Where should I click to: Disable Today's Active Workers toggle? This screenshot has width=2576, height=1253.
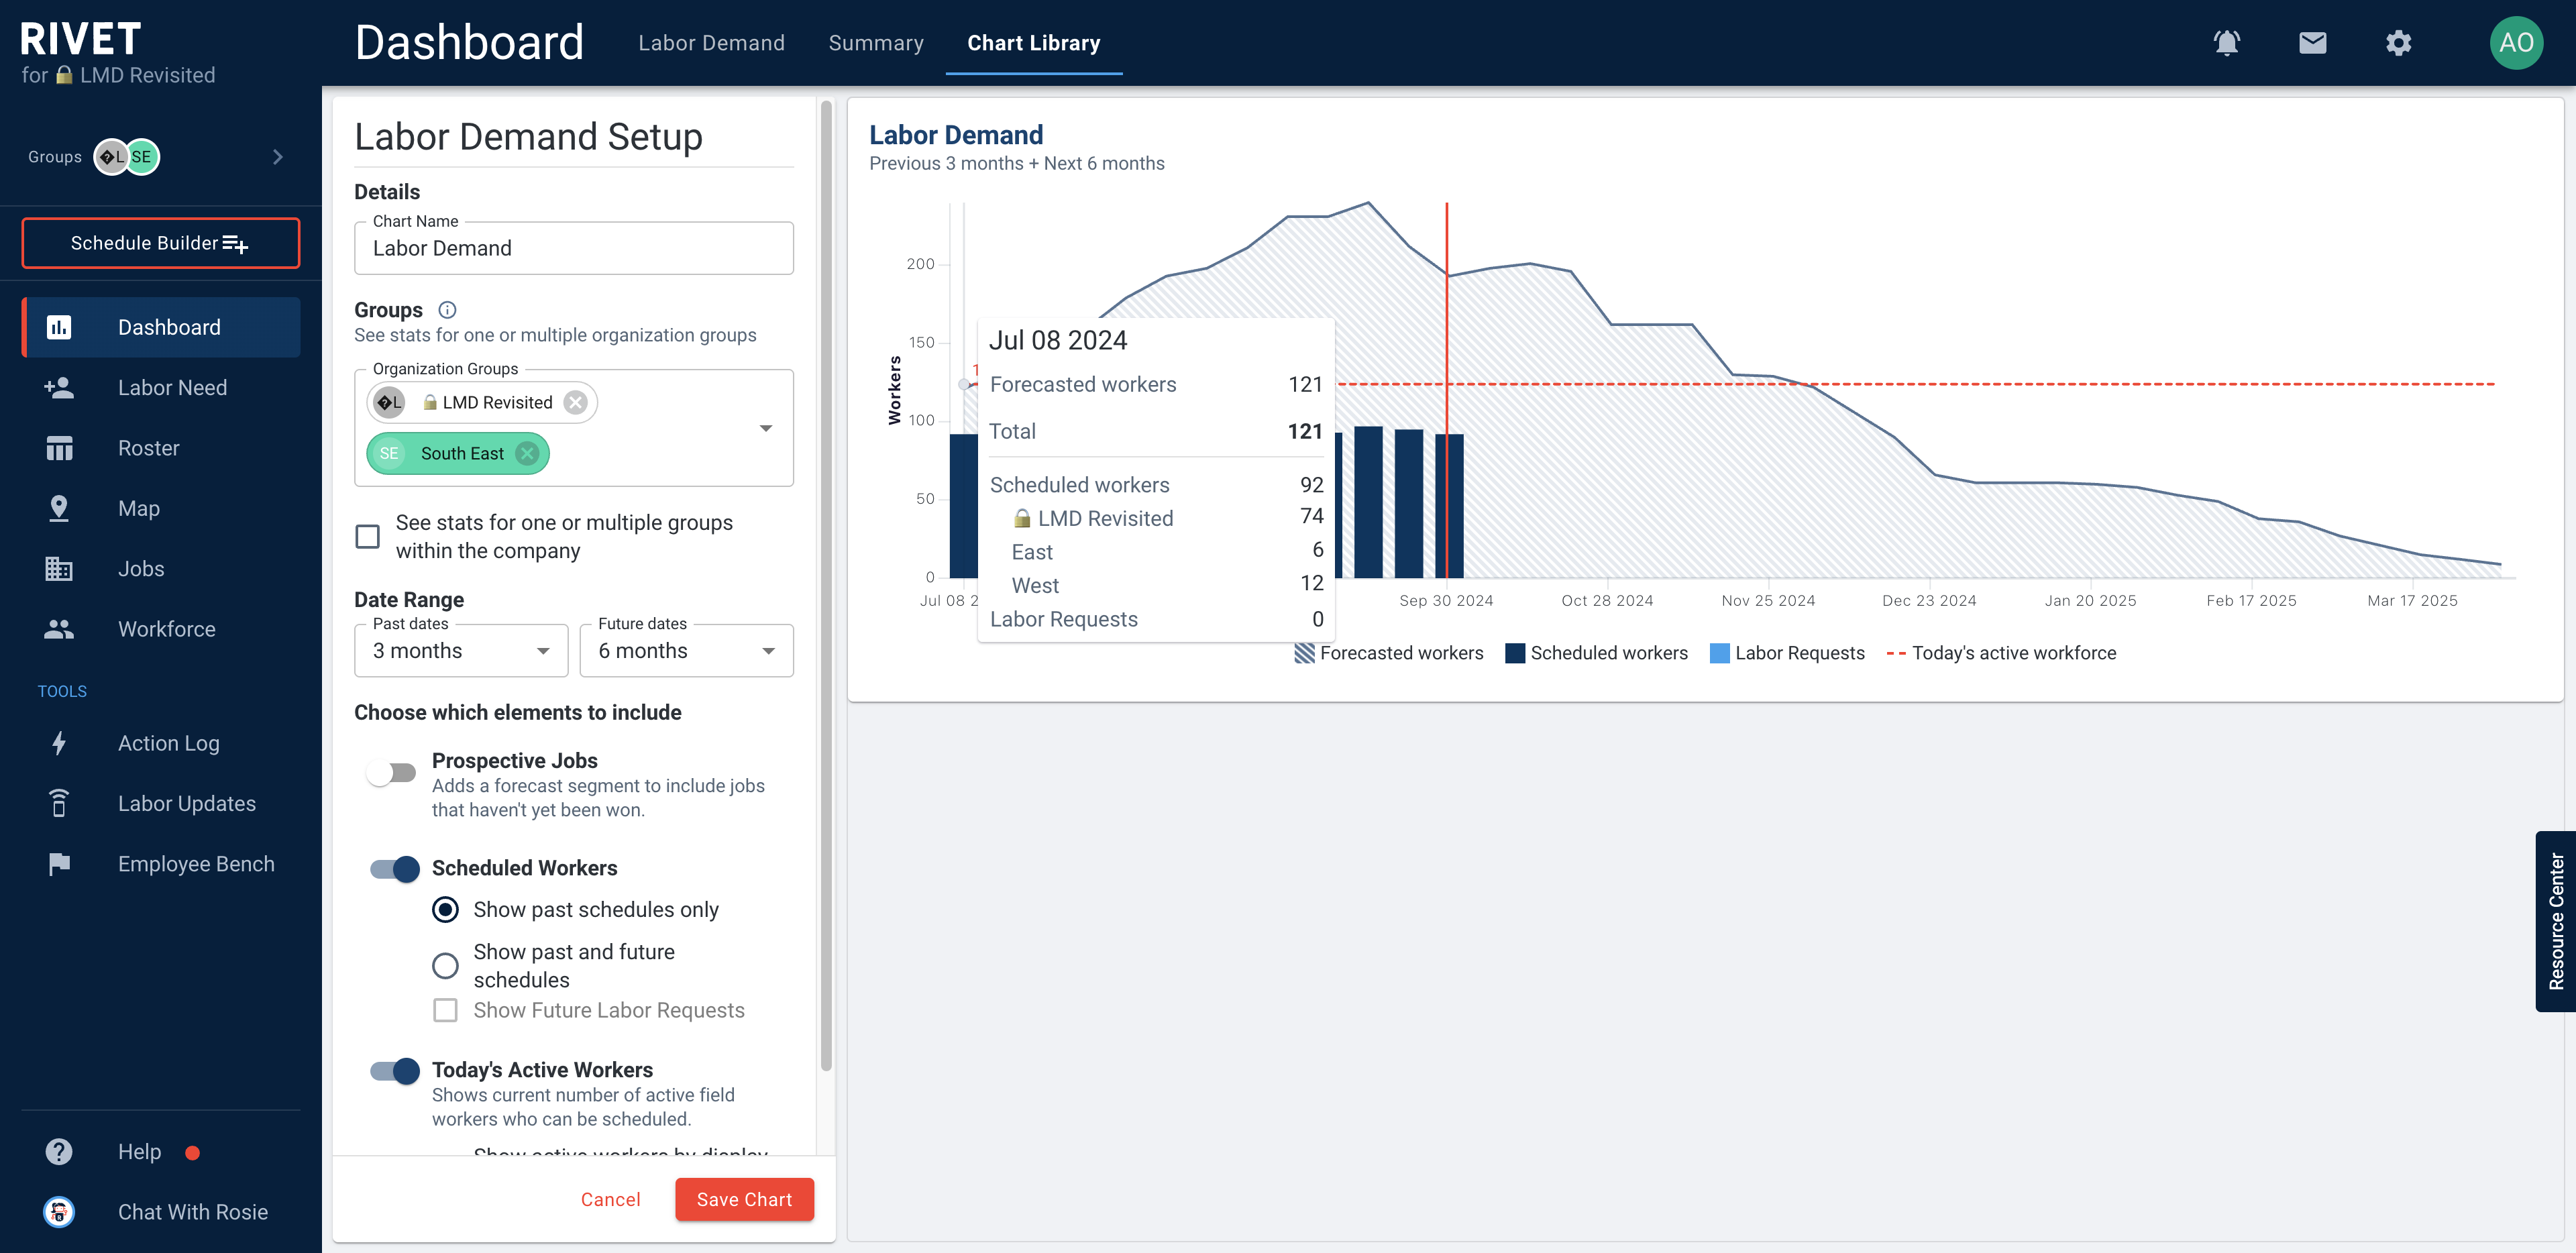pos(395,1071)
